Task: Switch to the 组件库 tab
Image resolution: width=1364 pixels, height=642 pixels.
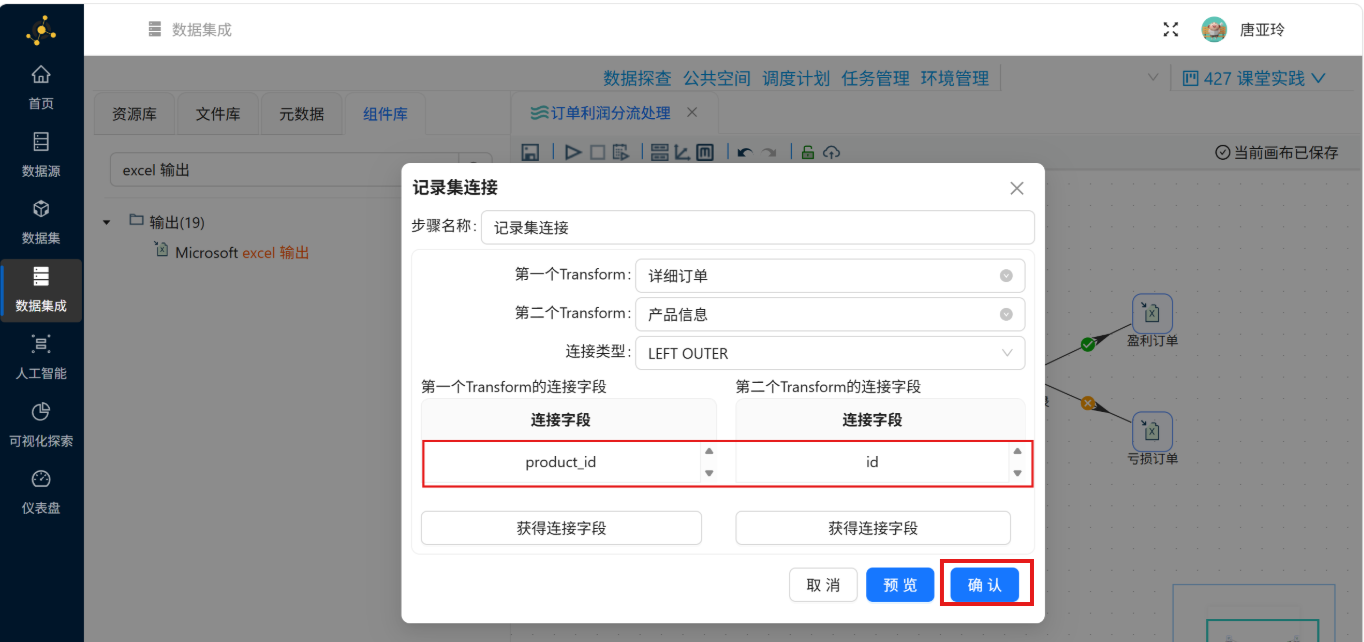Action: (385, 114)
